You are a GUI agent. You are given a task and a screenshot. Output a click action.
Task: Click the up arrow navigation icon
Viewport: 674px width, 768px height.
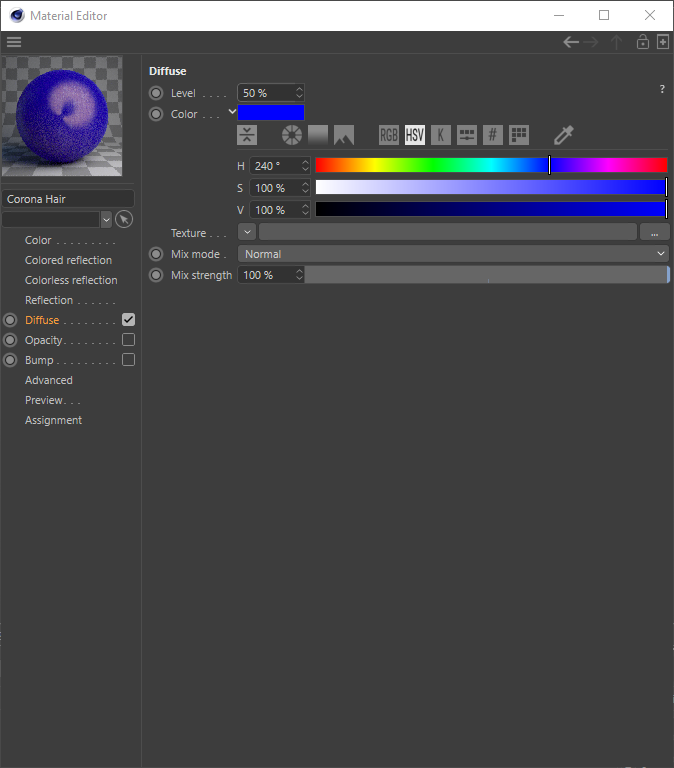click(x=617, y=42)
